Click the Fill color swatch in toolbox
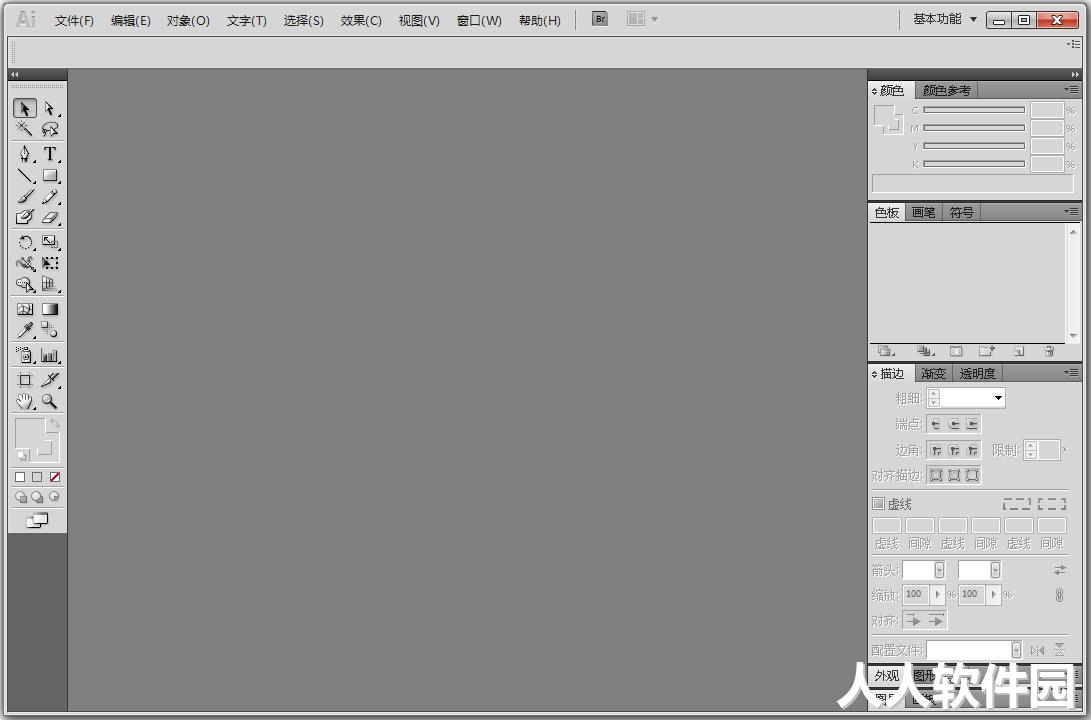 click(29, 433)
